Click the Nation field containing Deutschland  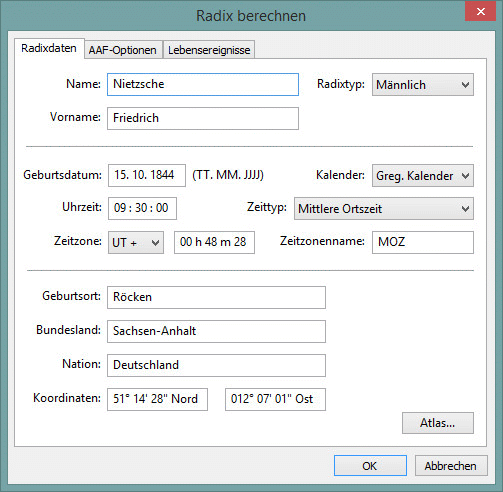click(216, 365)
